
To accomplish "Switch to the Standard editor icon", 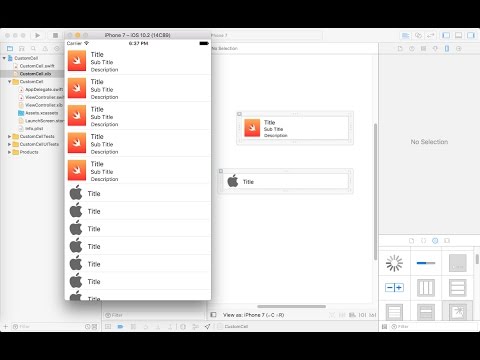I will pyautogui.click(x=406, y=35).
